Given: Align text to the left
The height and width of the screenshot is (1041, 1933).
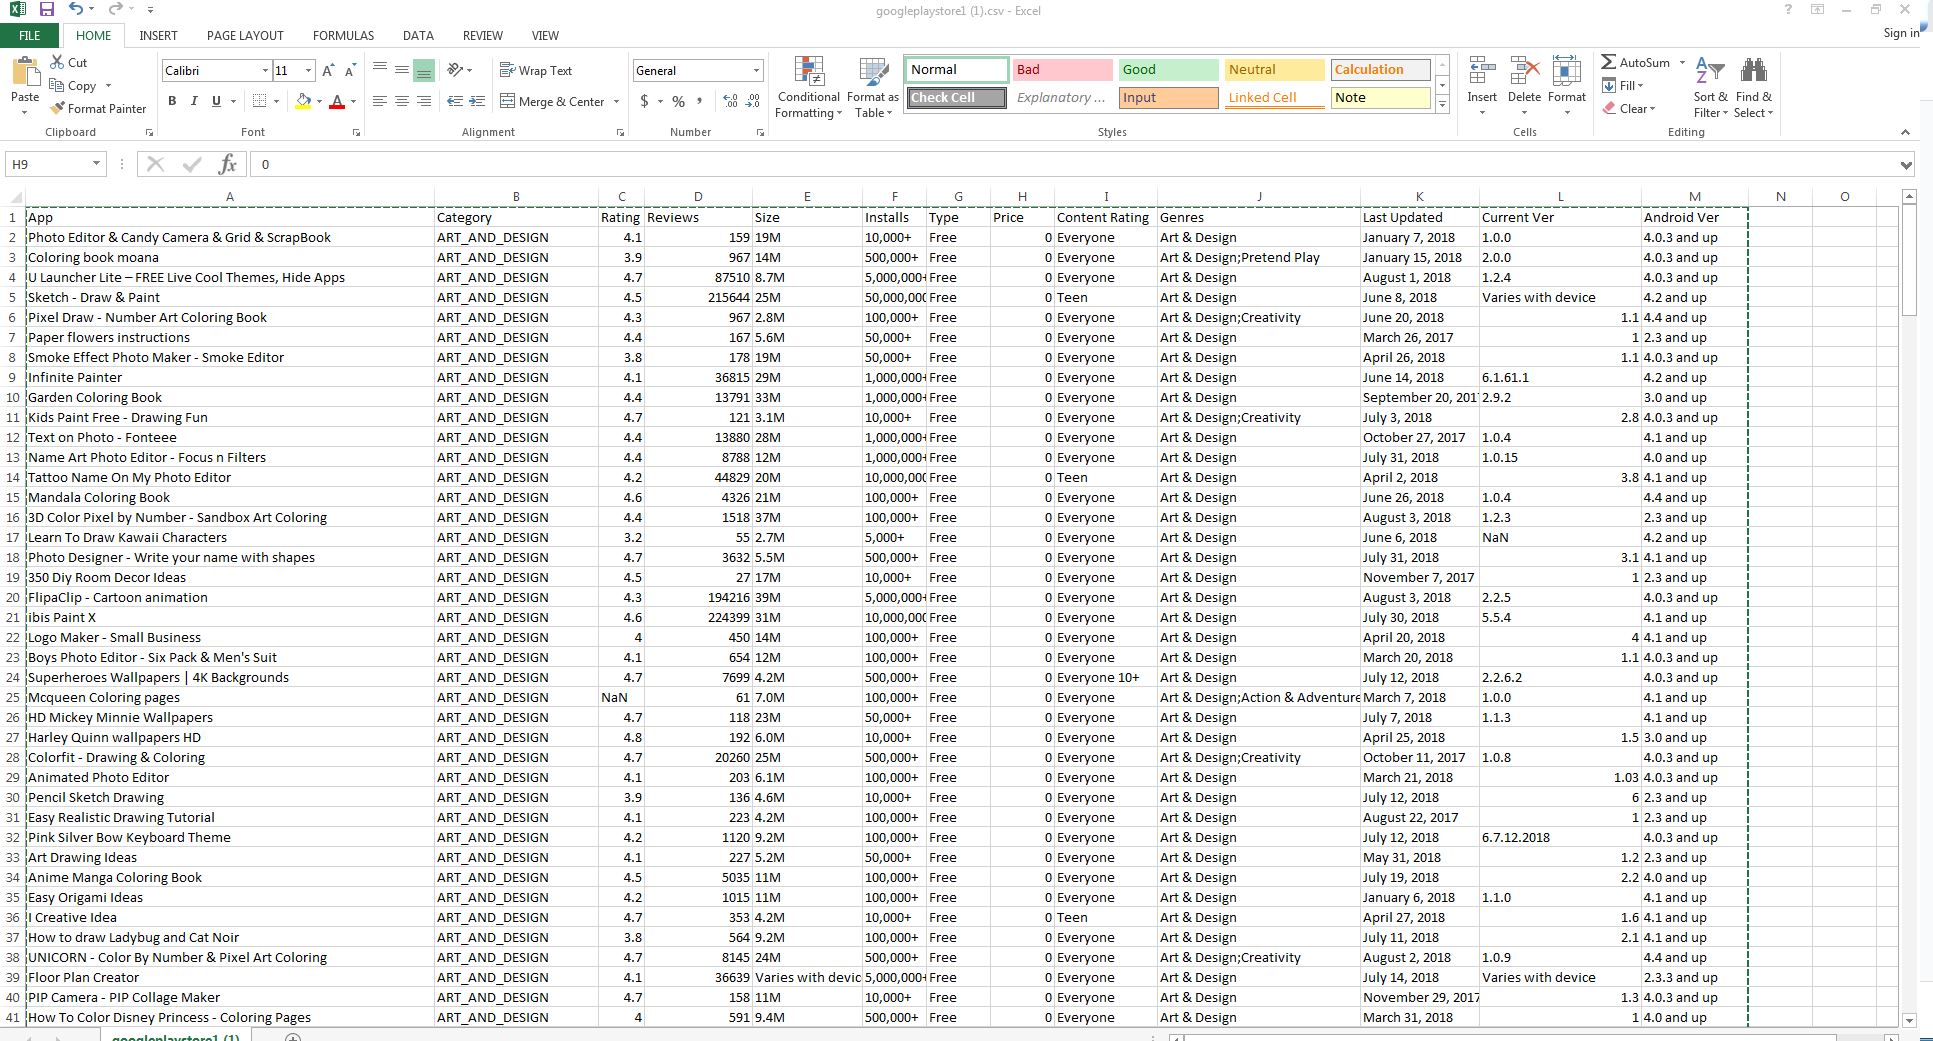Looking at the screenshot, I should 380,101.
